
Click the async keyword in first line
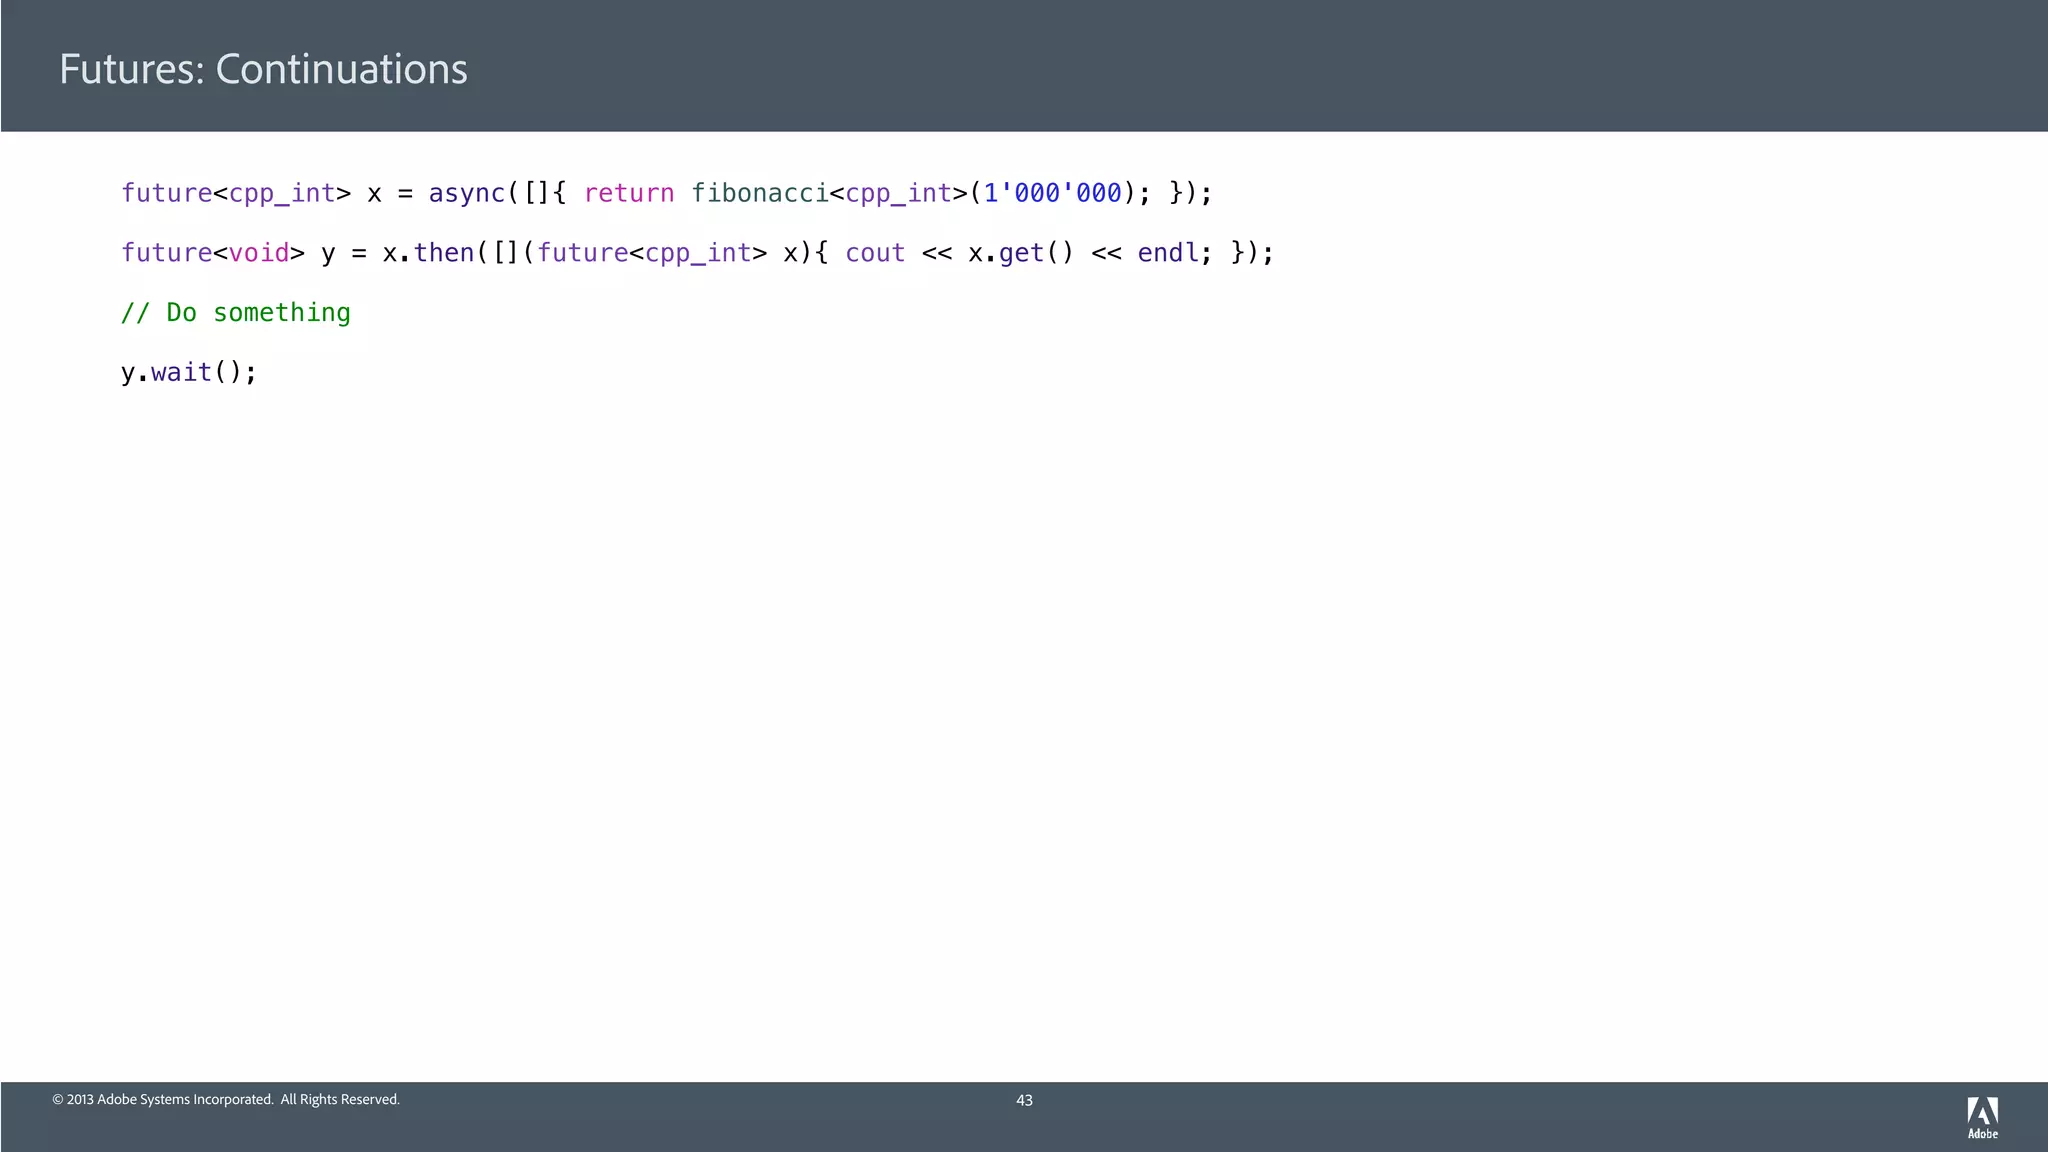(x=467, y=193)
